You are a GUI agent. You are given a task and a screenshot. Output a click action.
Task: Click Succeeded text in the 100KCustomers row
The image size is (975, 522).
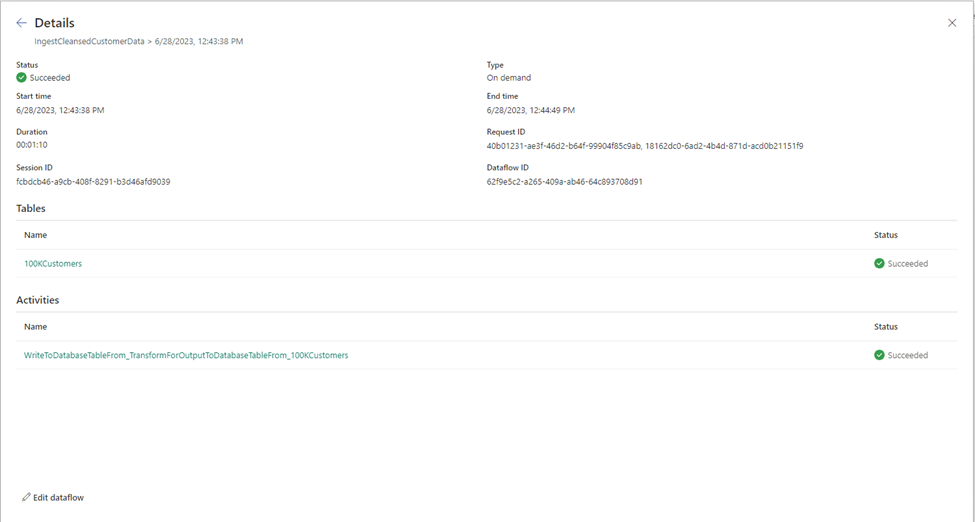[x=908, y=264]
